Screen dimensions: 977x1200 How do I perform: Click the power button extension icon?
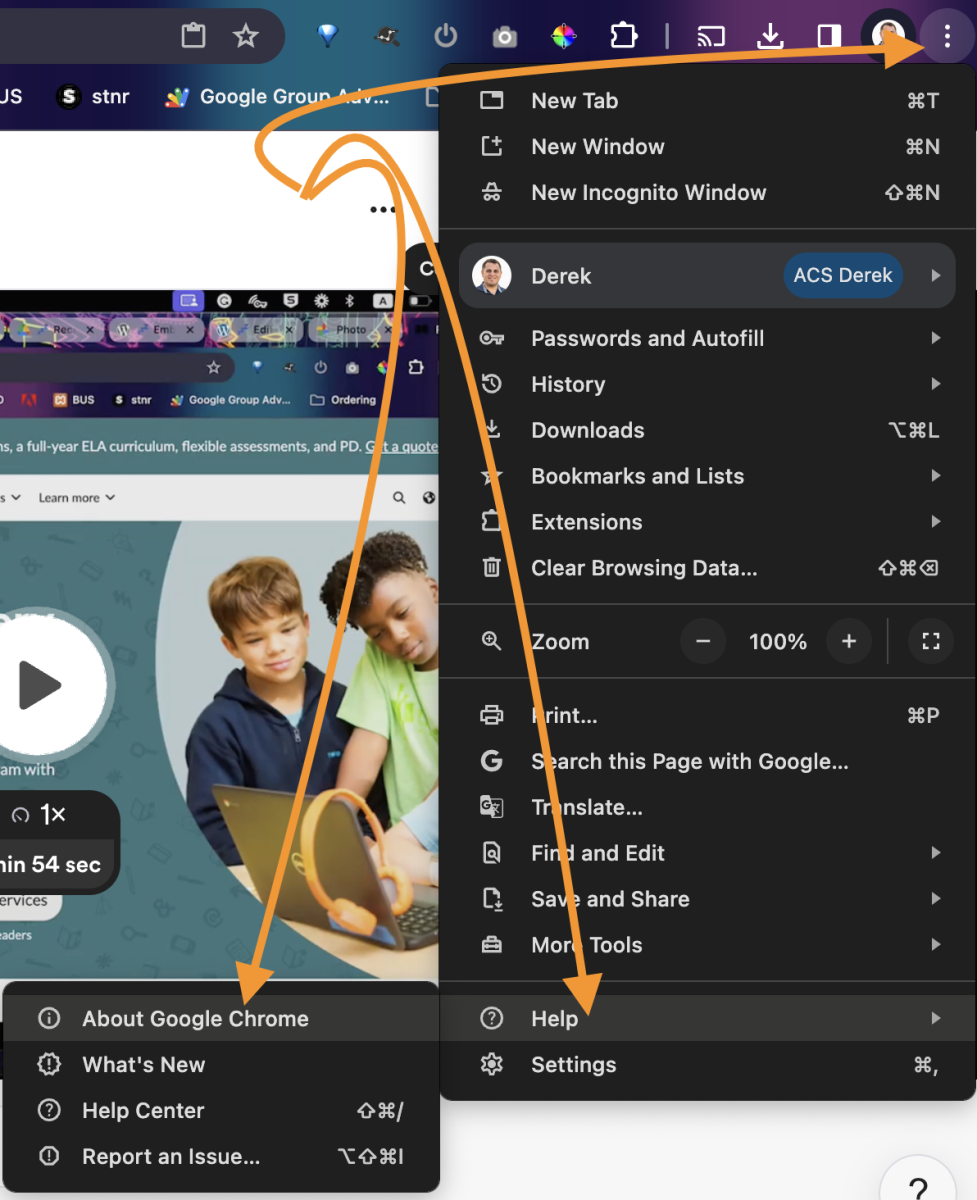(x=446, y=37)
